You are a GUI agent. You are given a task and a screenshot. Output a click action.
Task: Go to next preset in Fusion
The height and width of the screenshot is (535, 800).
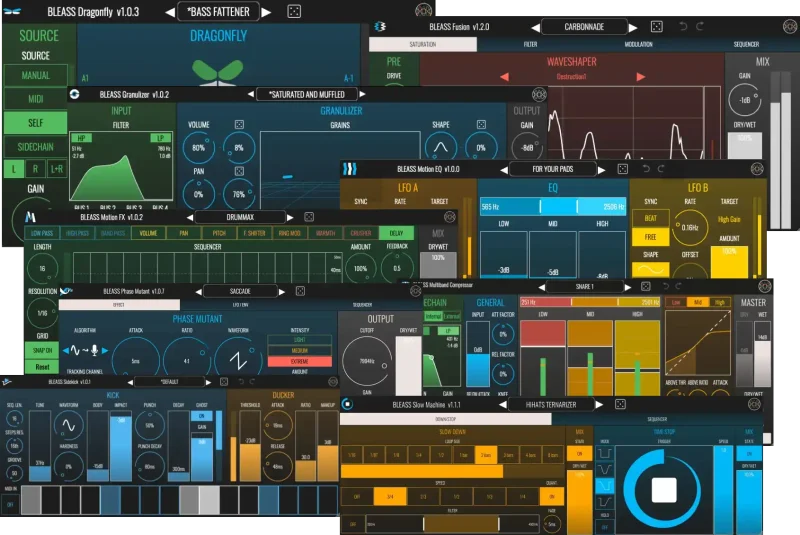pyautogui.click(x=633, y=28)
